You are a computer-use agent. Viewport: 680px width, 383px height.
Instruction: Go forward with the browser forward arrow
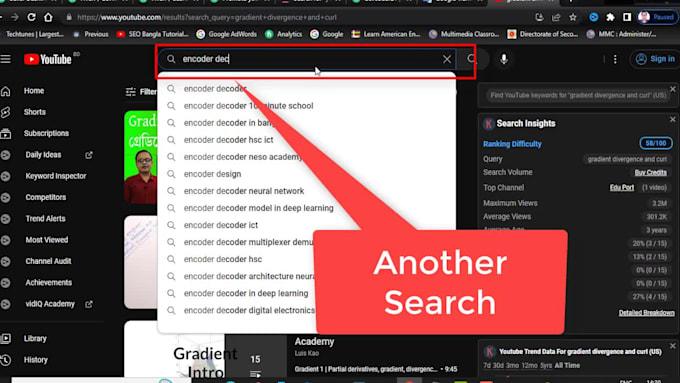[14, 17]
